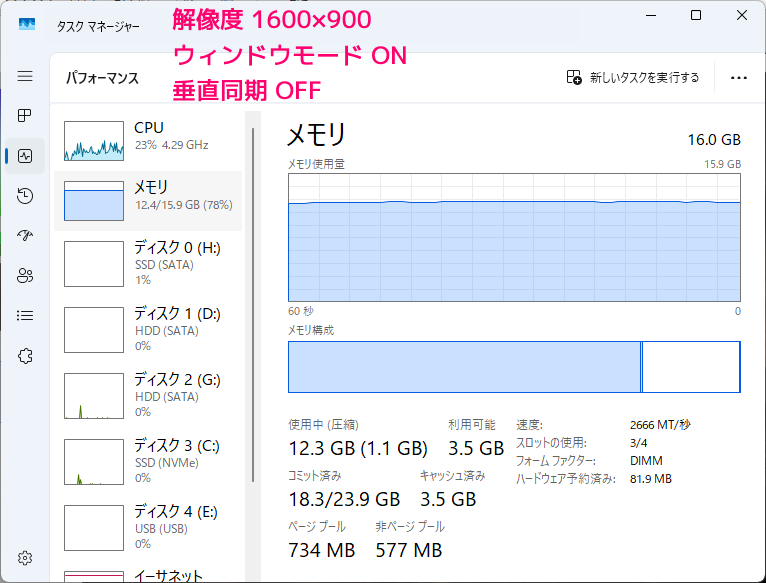This screenshot has width=766, height=583.
Task: Click the メモリ構成 composition bar
Action: (514, 367)
